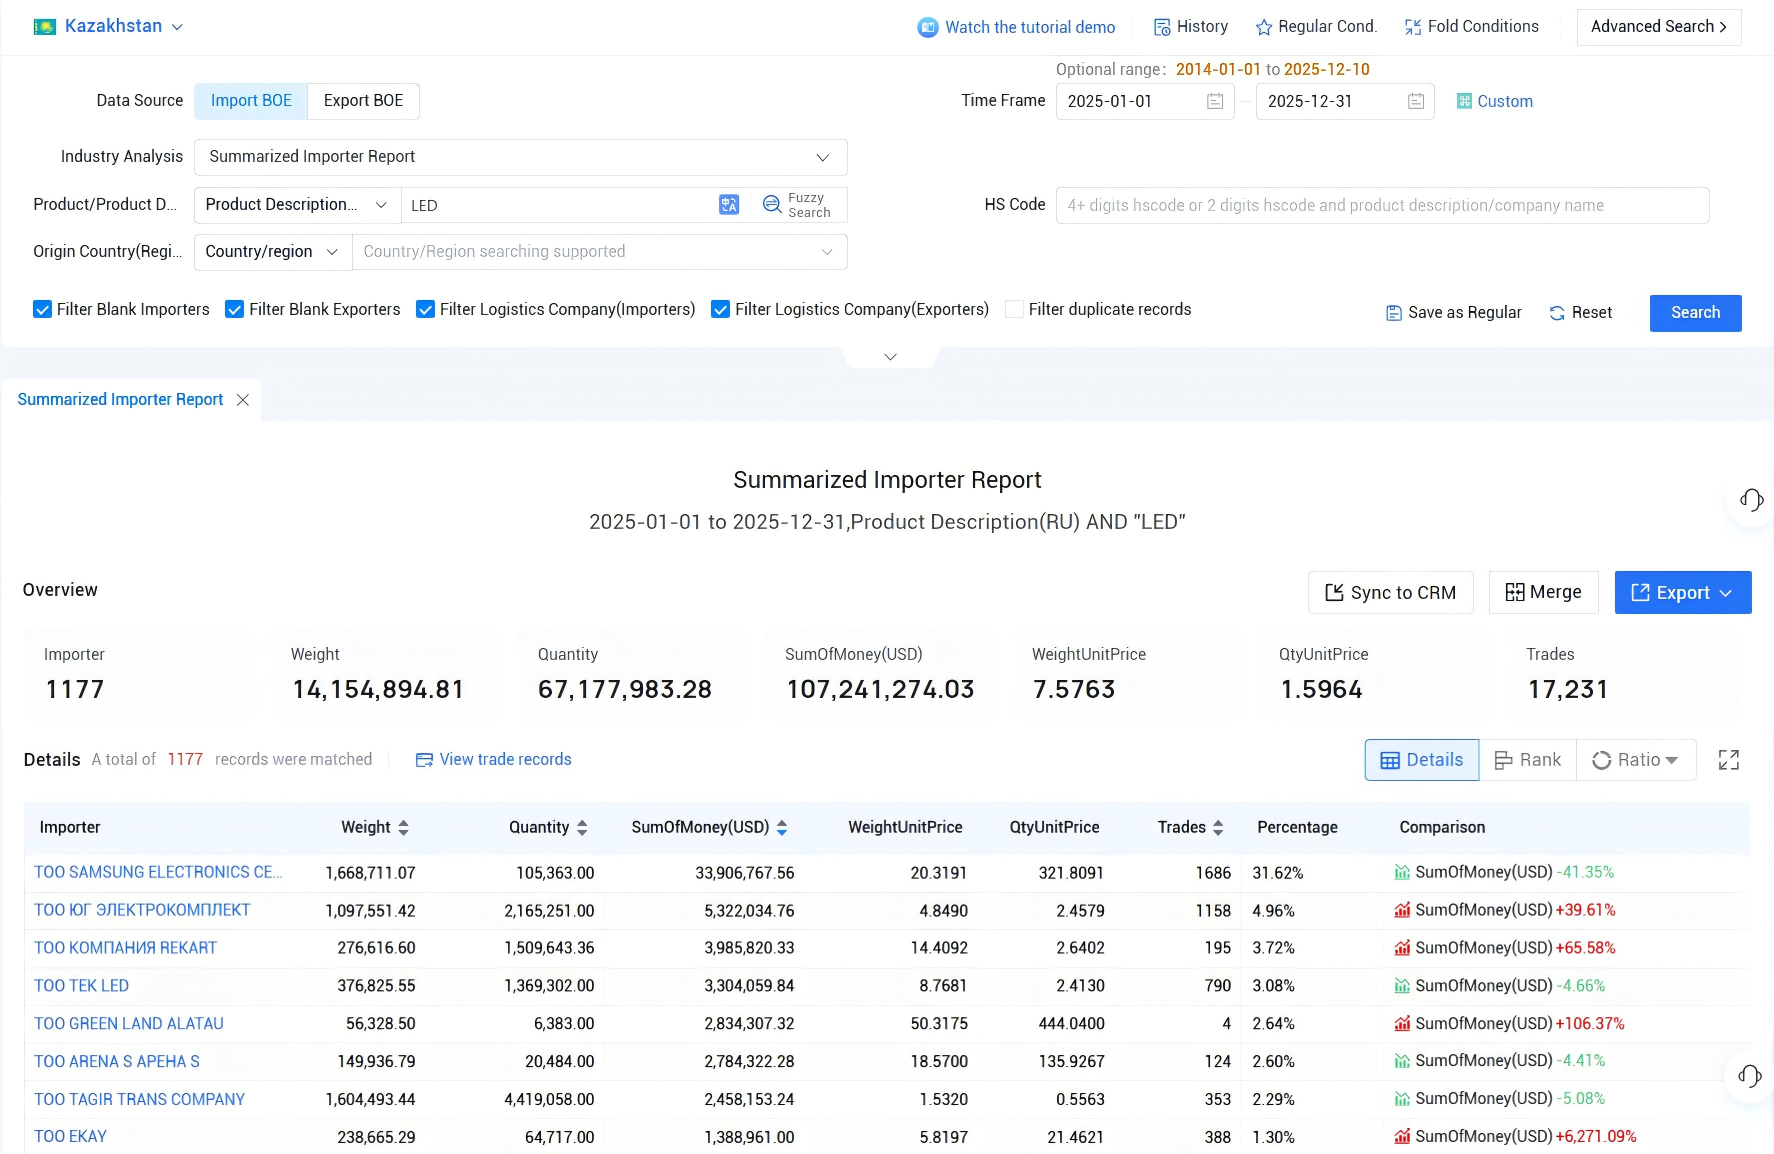
Task: Click the 17,231 Trades overview value
Action: pyautogui.click(x=1568, y=690)
